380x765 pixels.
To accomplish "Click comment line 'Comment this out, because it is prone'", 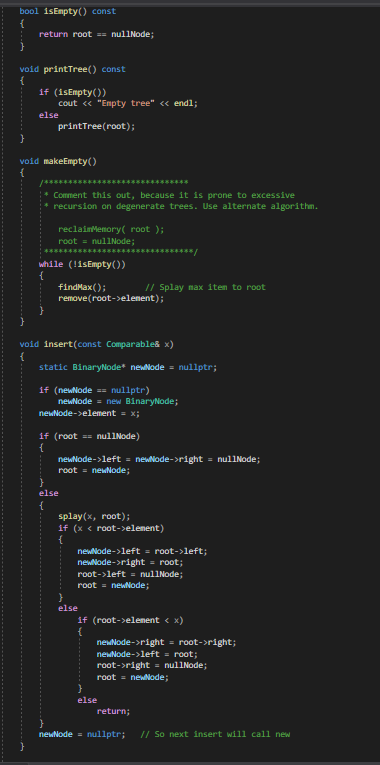I will [169, 195].
